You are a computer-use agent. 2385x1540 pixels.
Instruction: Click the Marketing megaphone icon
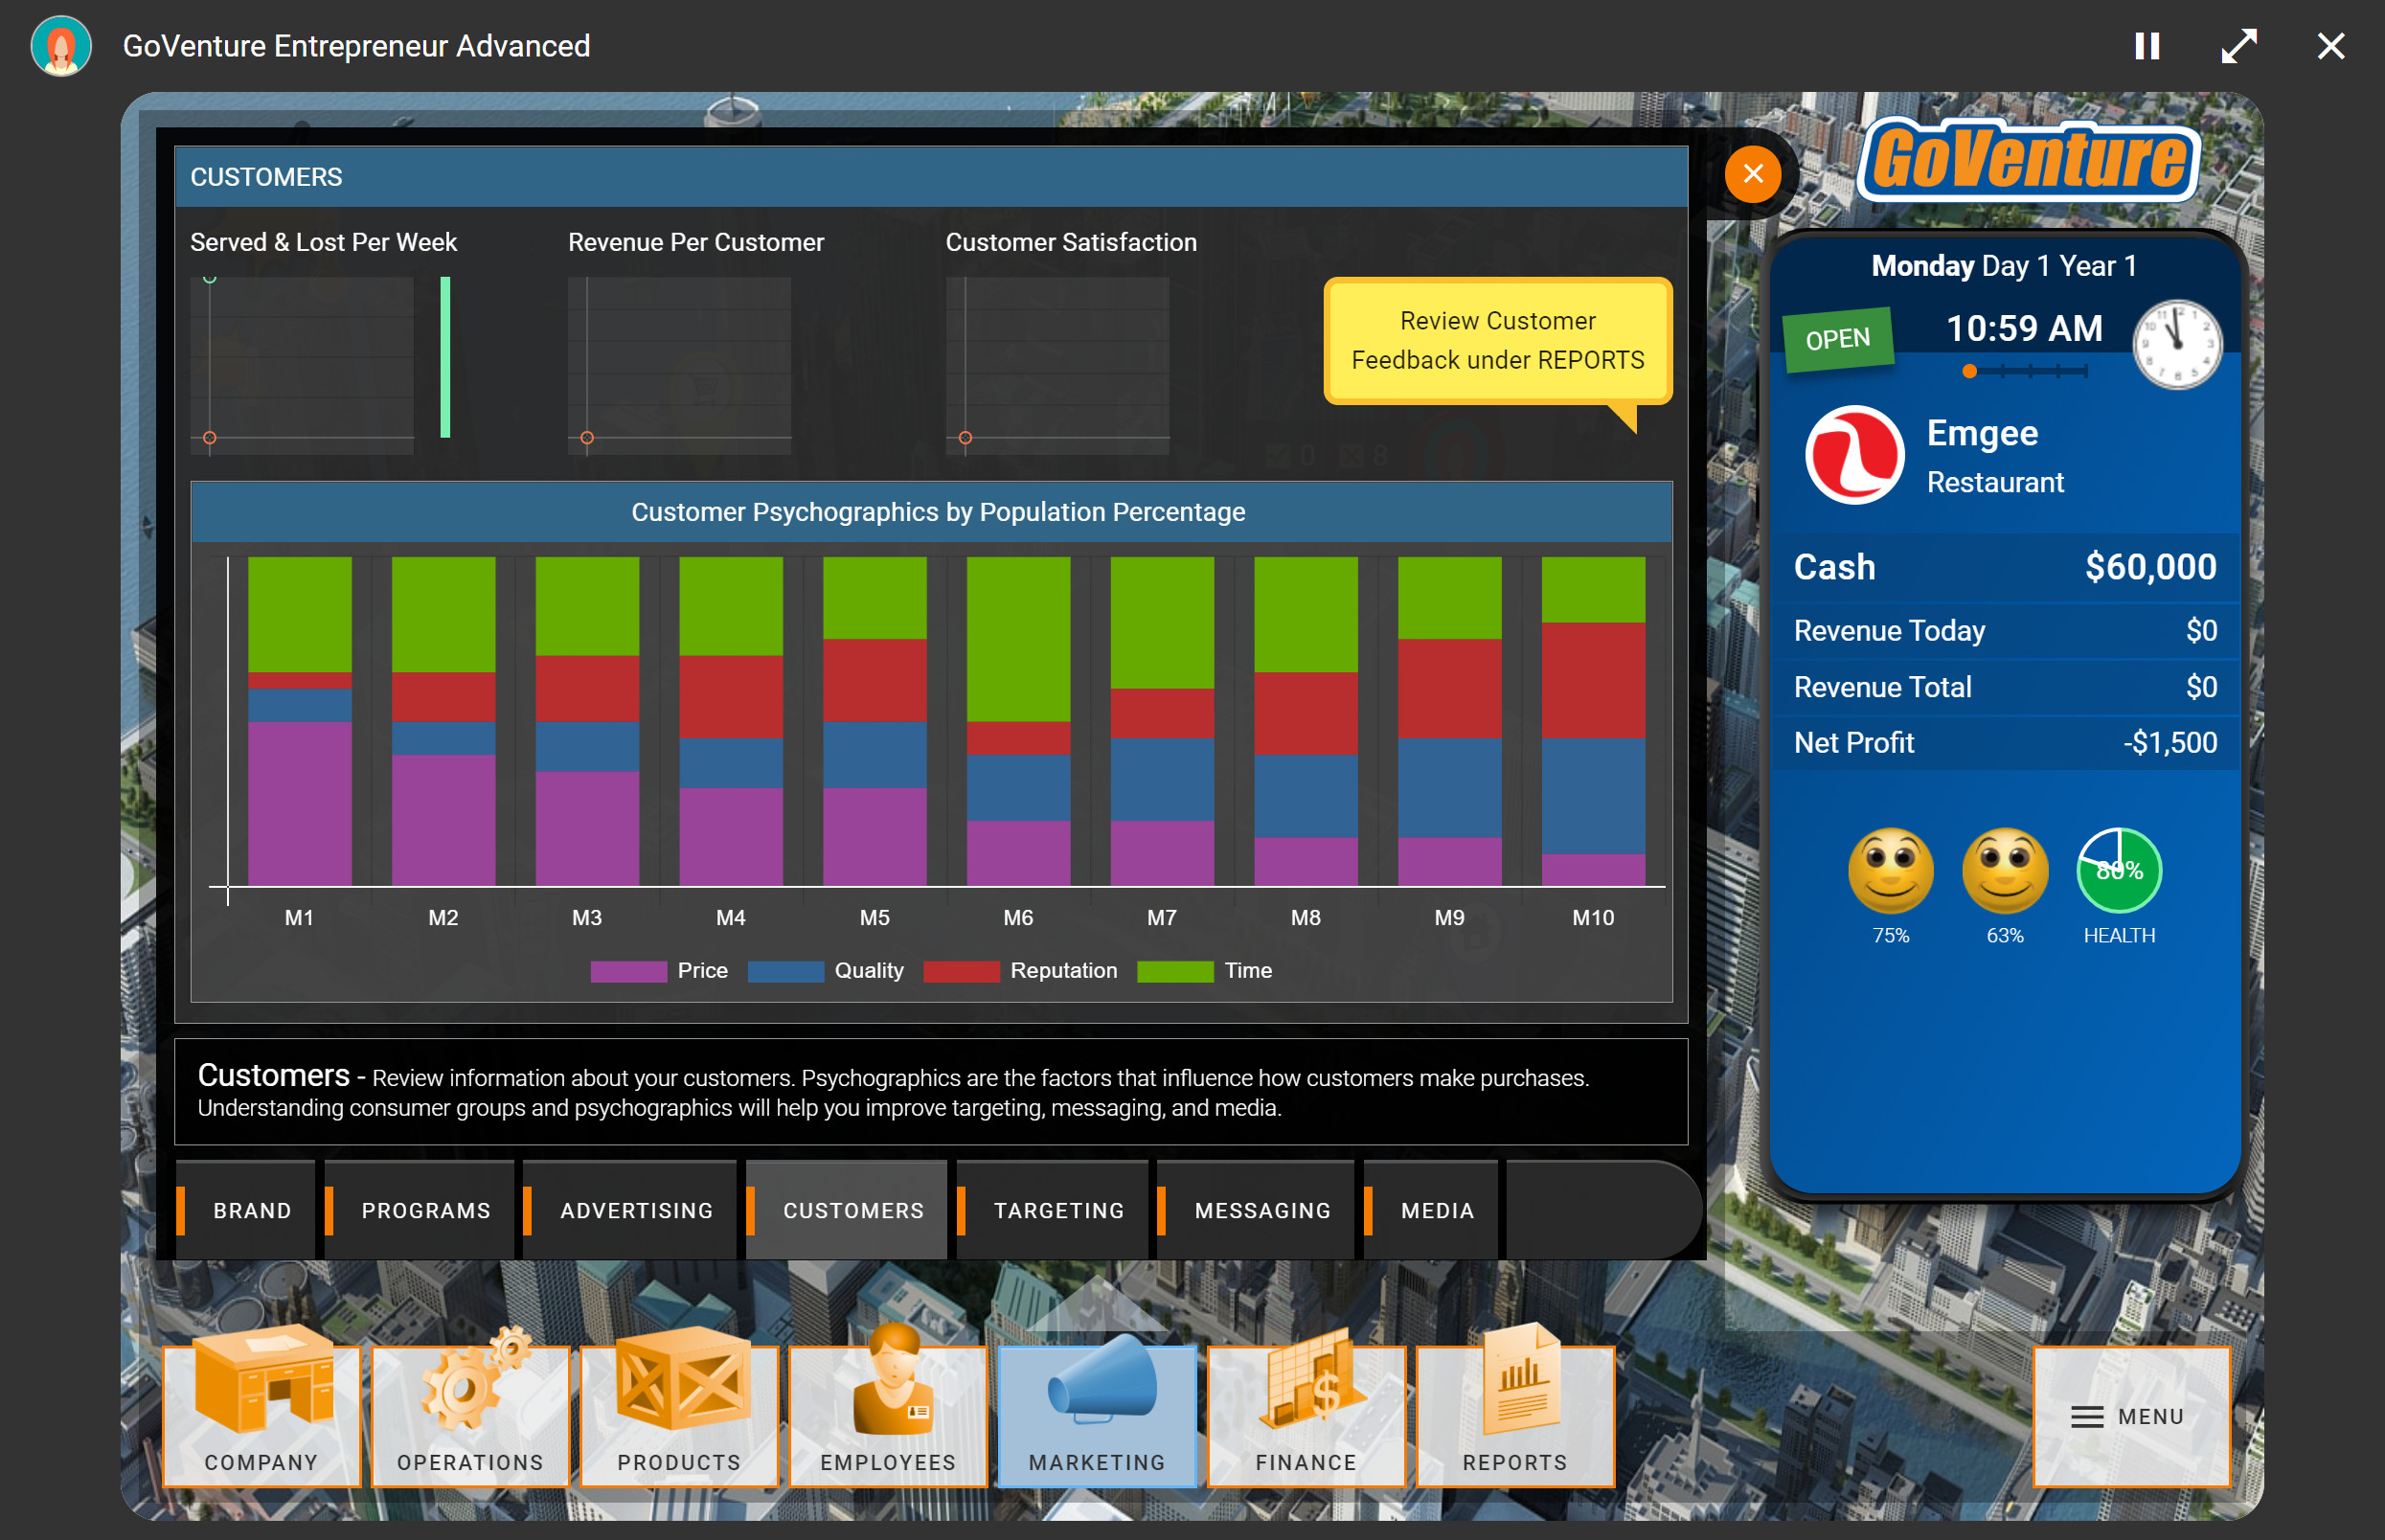[x=1096, y=1415]
